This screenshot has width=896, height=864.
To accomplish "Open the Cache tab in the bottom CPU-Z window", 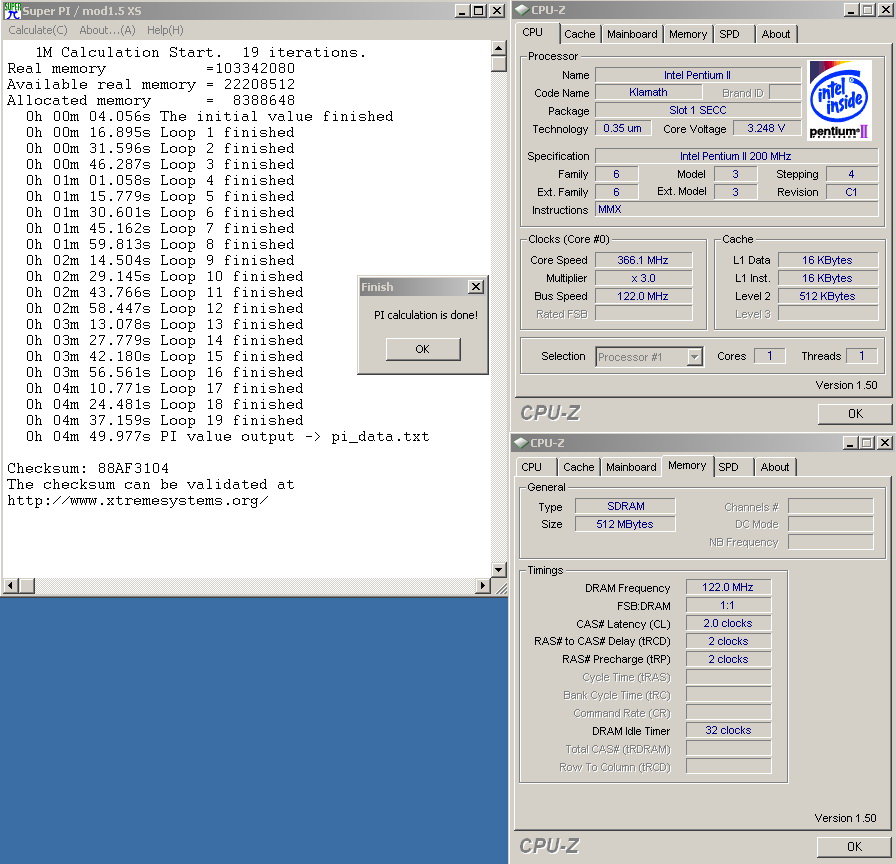I will (578, 467).
